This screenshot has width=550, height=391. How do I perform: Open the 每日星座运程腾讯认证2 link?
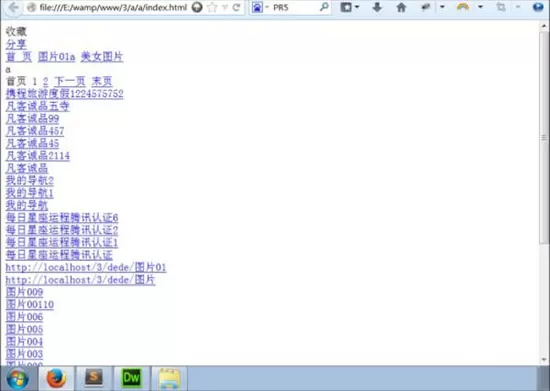62,230
